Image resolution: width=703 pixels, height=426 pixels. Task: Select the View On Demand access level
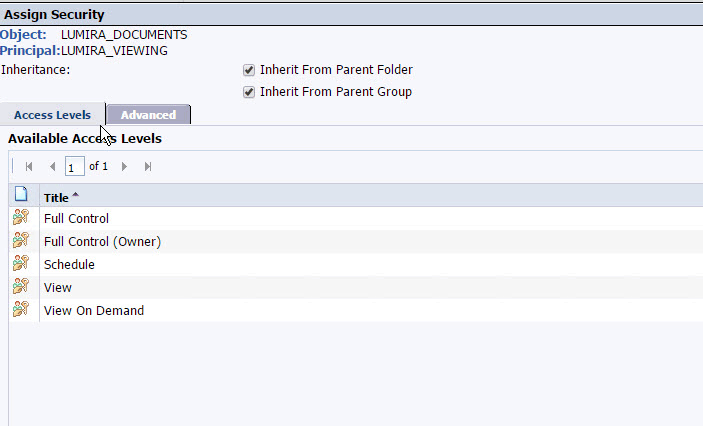click(94, 310)
